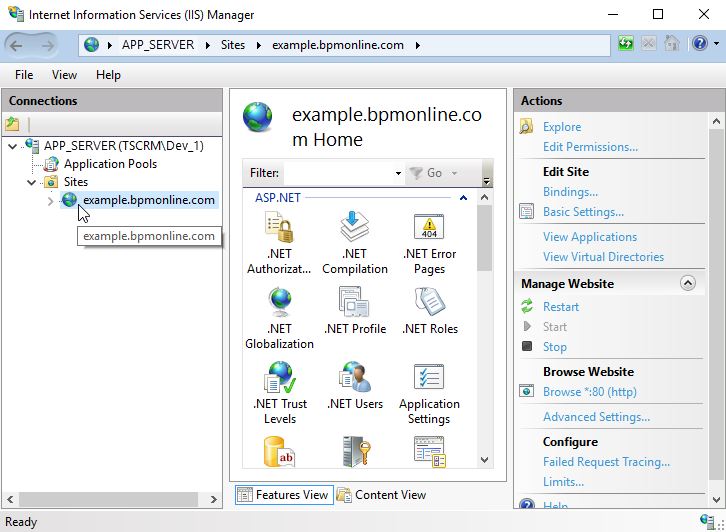Screen dimensions: 726x532
Task: Click the Browse website globe icon
Action: pyautogui.click(x=526, y=391)
